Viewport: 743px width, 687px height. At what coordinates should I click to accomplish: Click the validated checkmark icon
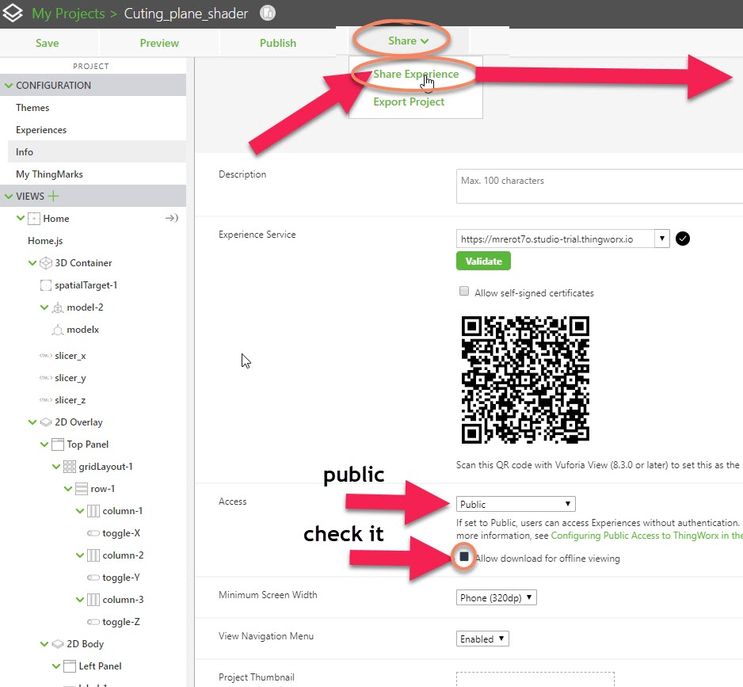(x=682, y=238)
